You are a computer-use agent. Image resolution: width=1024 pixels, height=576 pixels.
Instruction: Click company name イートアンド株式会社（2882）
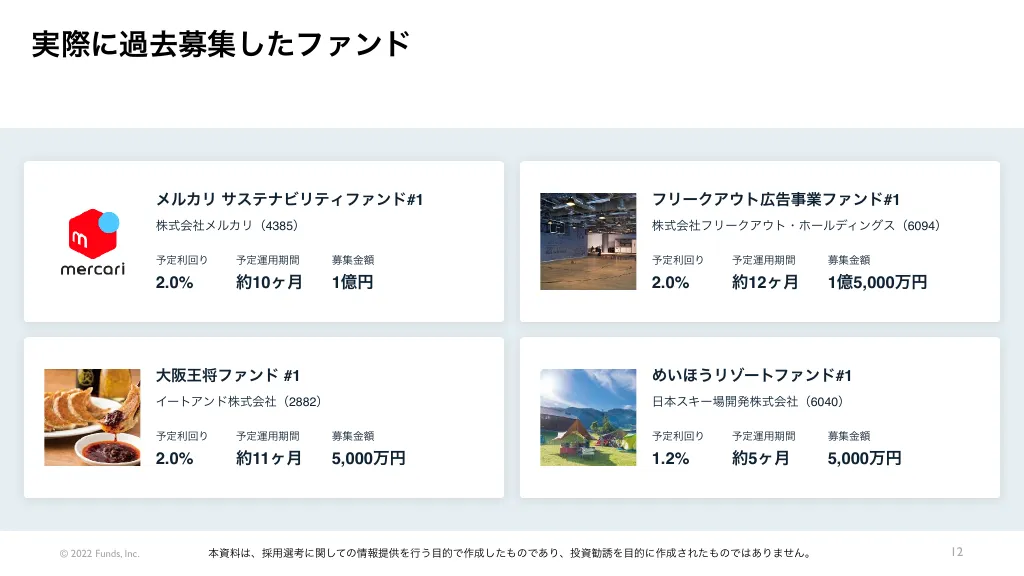coord(239,402)
